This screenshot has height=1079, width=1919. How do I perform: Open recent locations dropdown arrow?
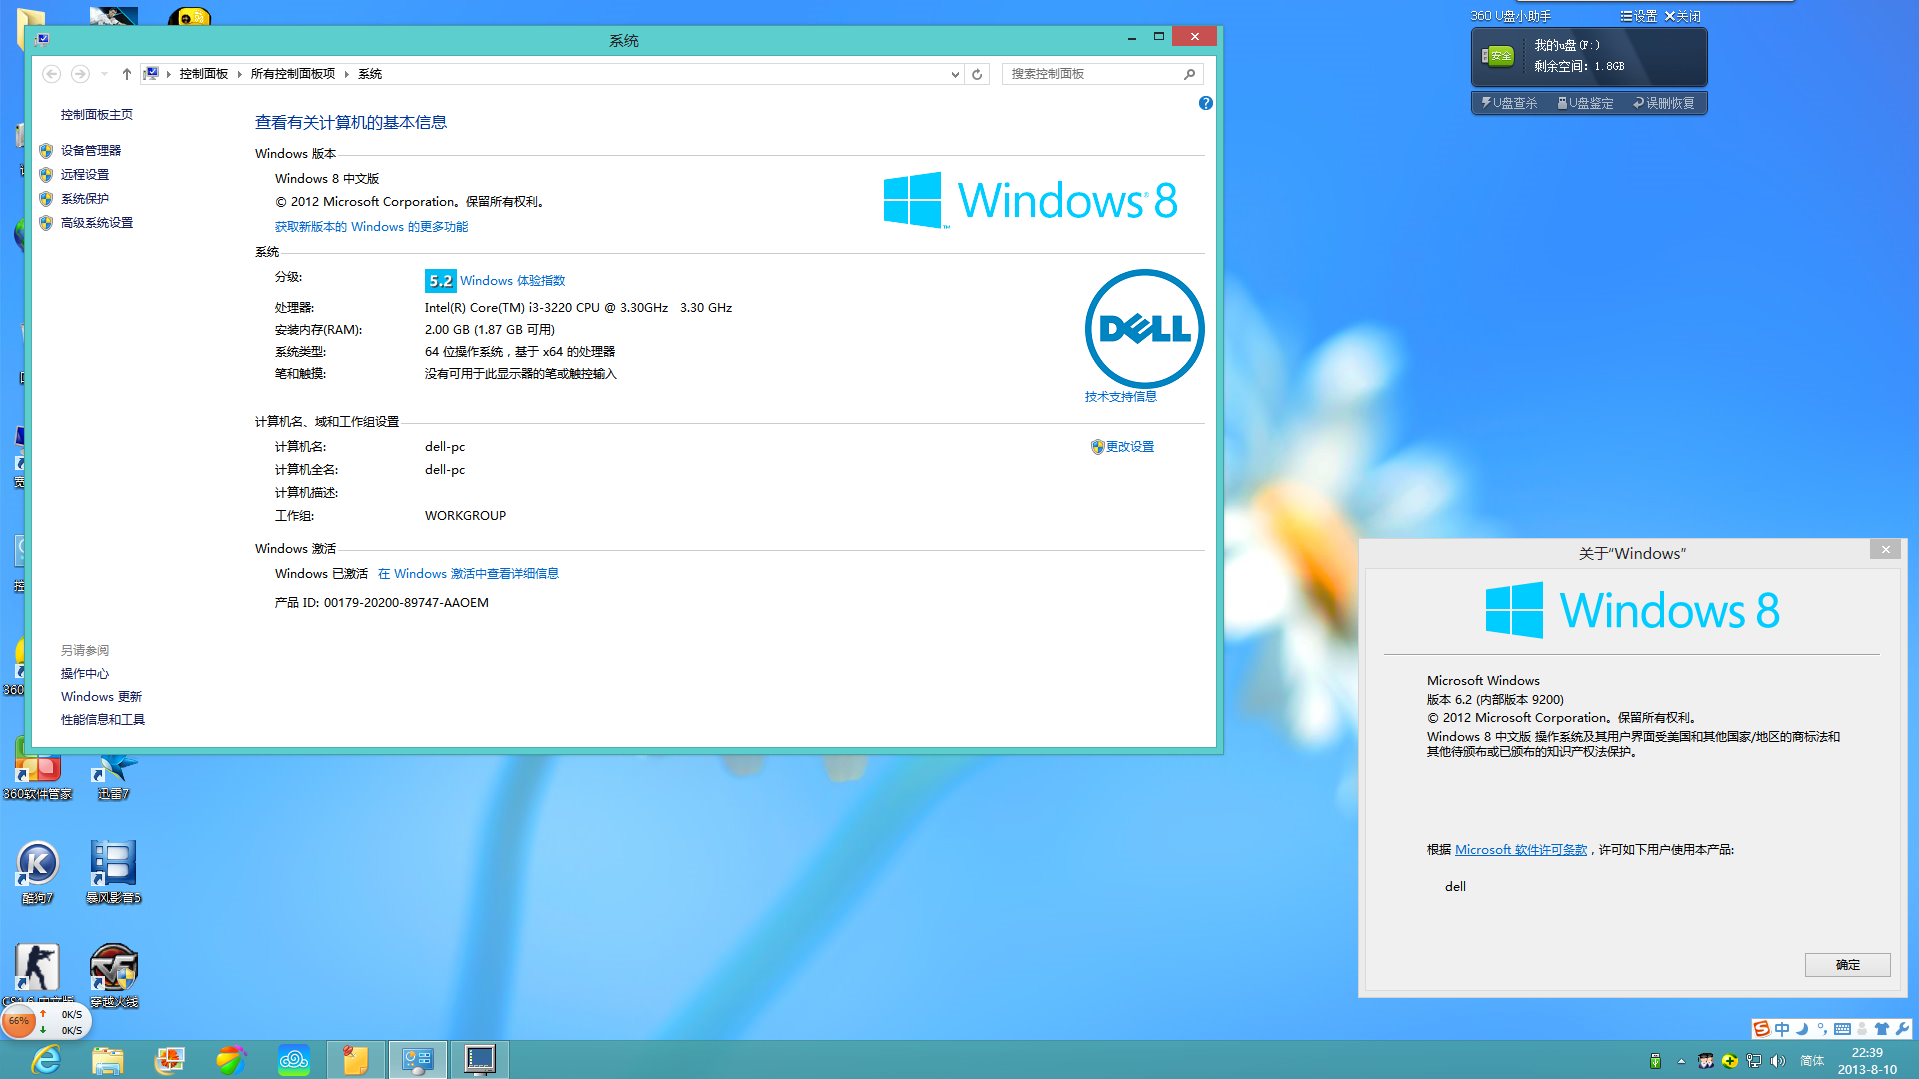pos(104,73)
